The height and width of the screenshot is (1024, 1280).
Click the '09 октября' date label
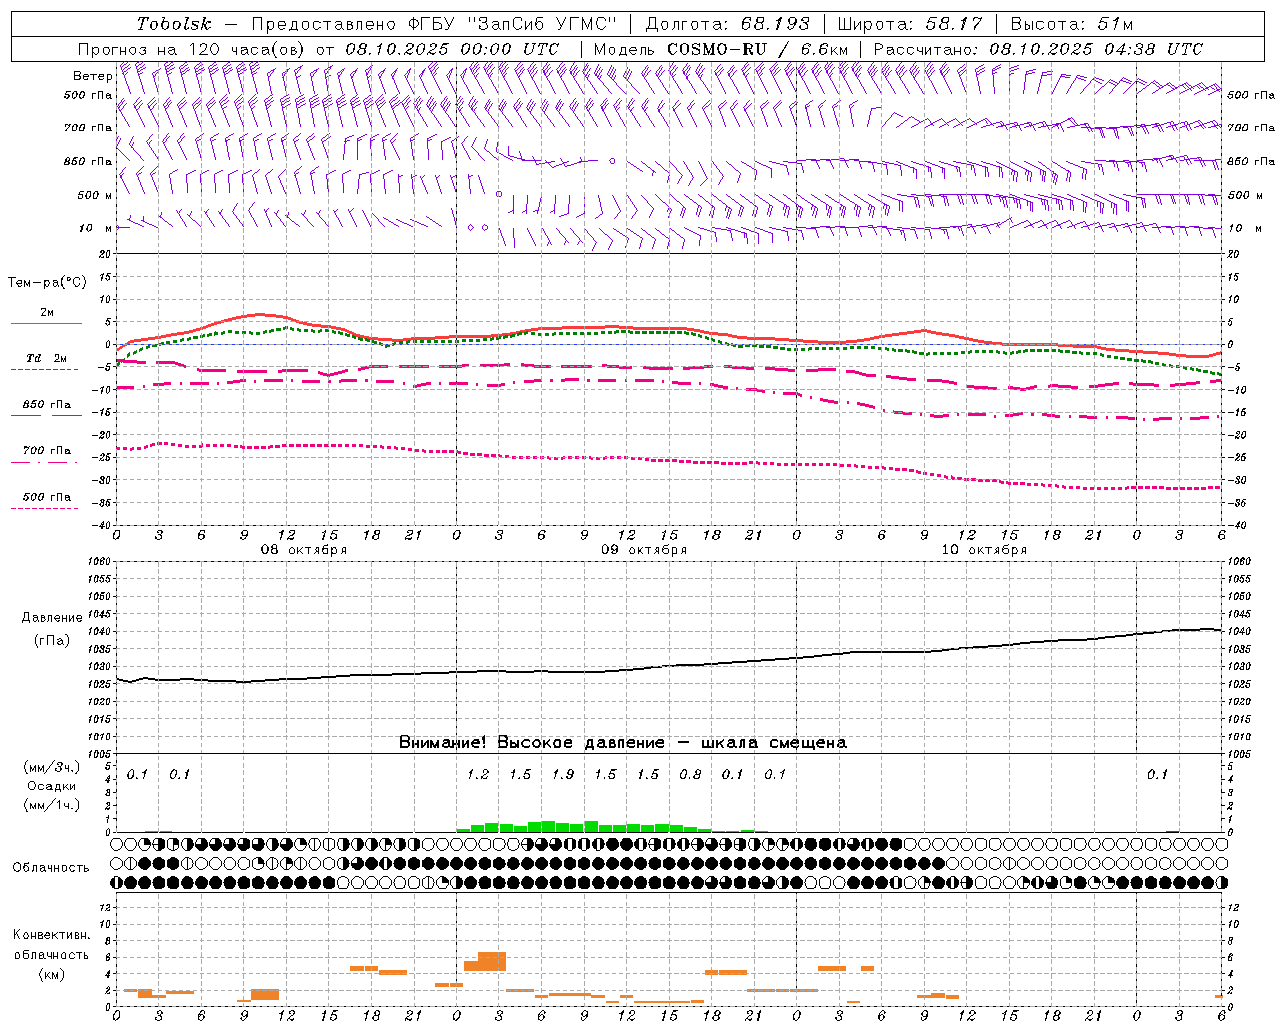pyautogui.click(x=644, y=550)
